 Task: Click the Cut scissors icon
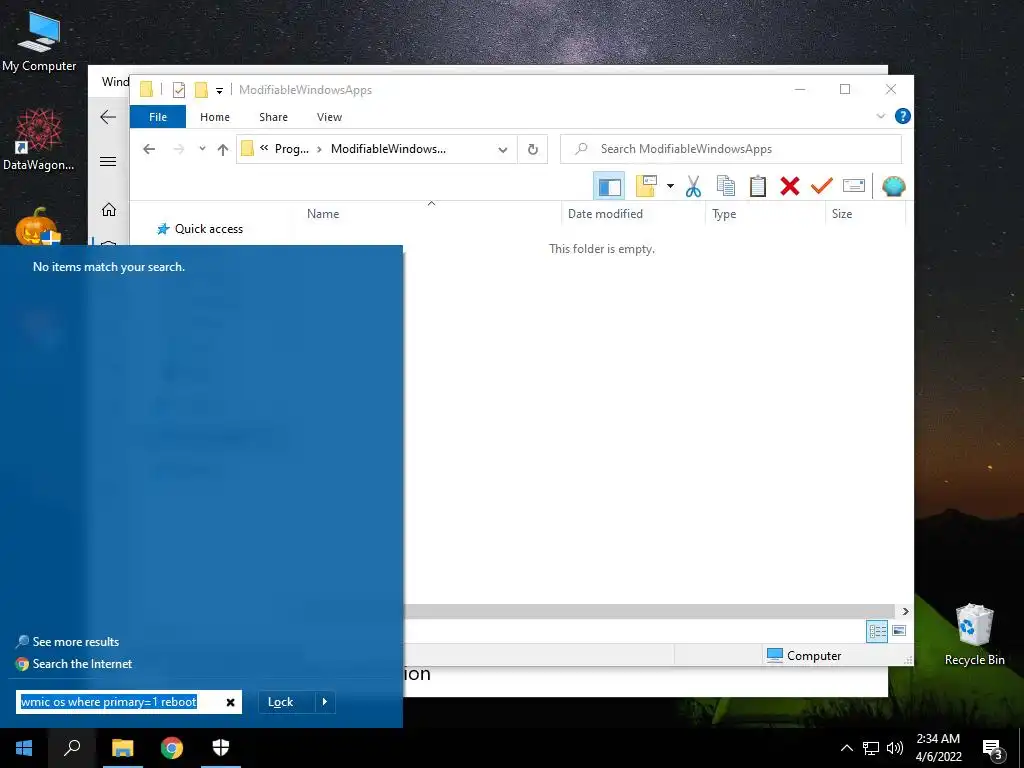[693, 187]
